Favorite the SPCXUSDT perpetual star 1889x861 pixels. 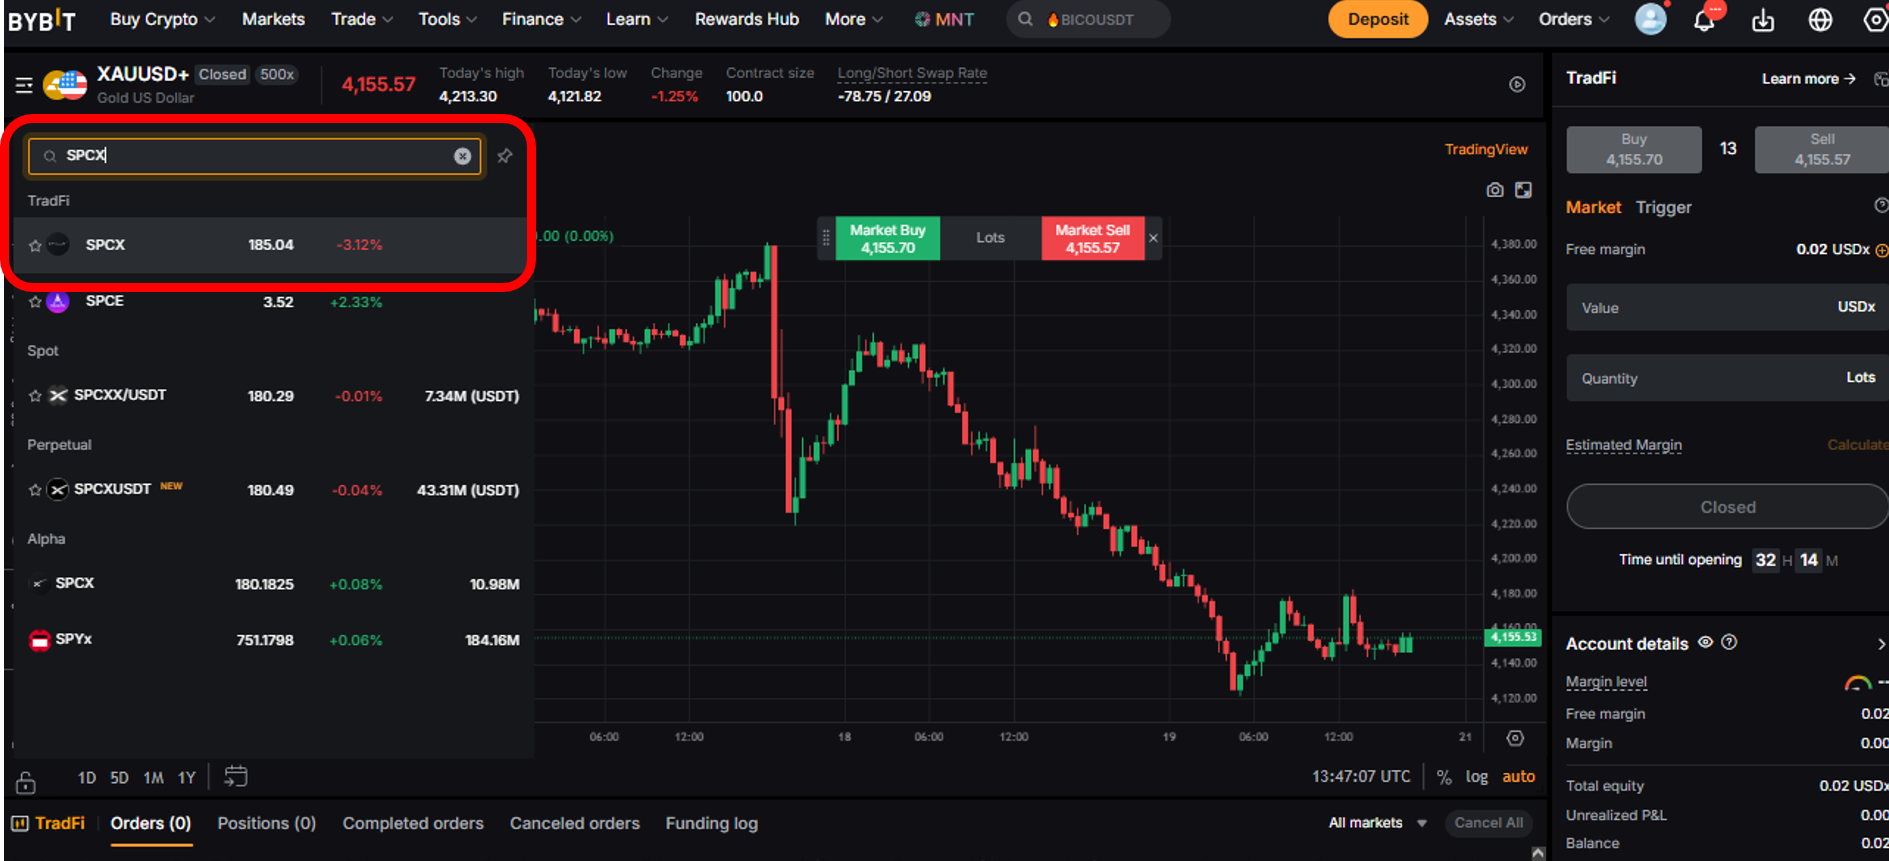click(x=35, y=490)
